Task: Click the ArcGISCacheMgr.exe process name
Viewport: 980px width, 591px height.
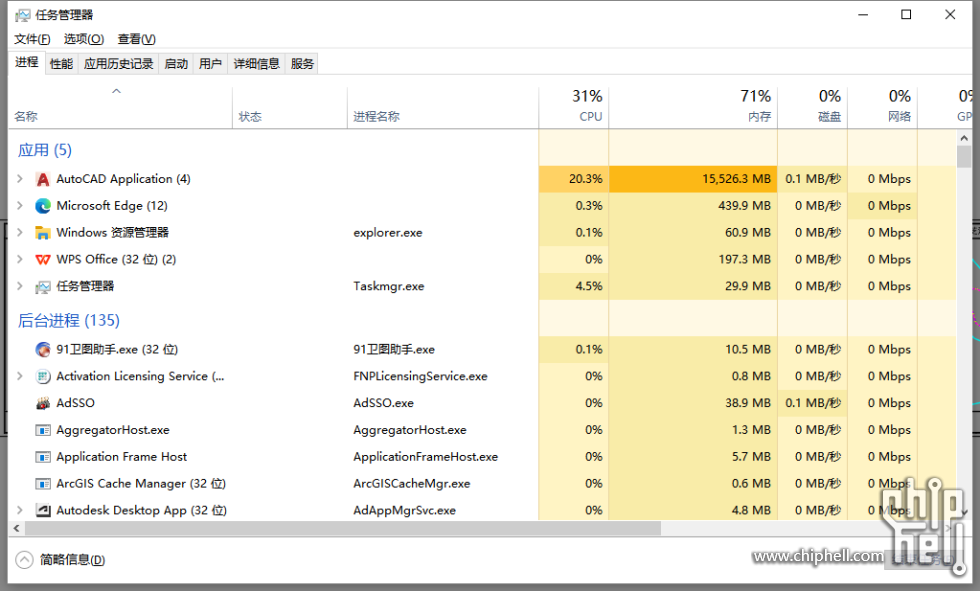Action: 411,484
